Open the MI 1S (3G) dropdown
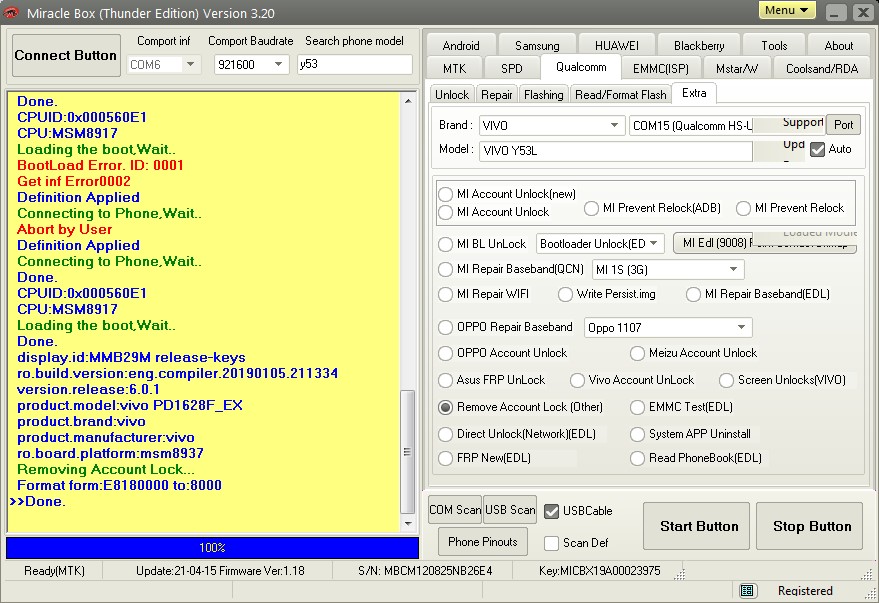This screenshot has width=879, height=603. point(733,270)
